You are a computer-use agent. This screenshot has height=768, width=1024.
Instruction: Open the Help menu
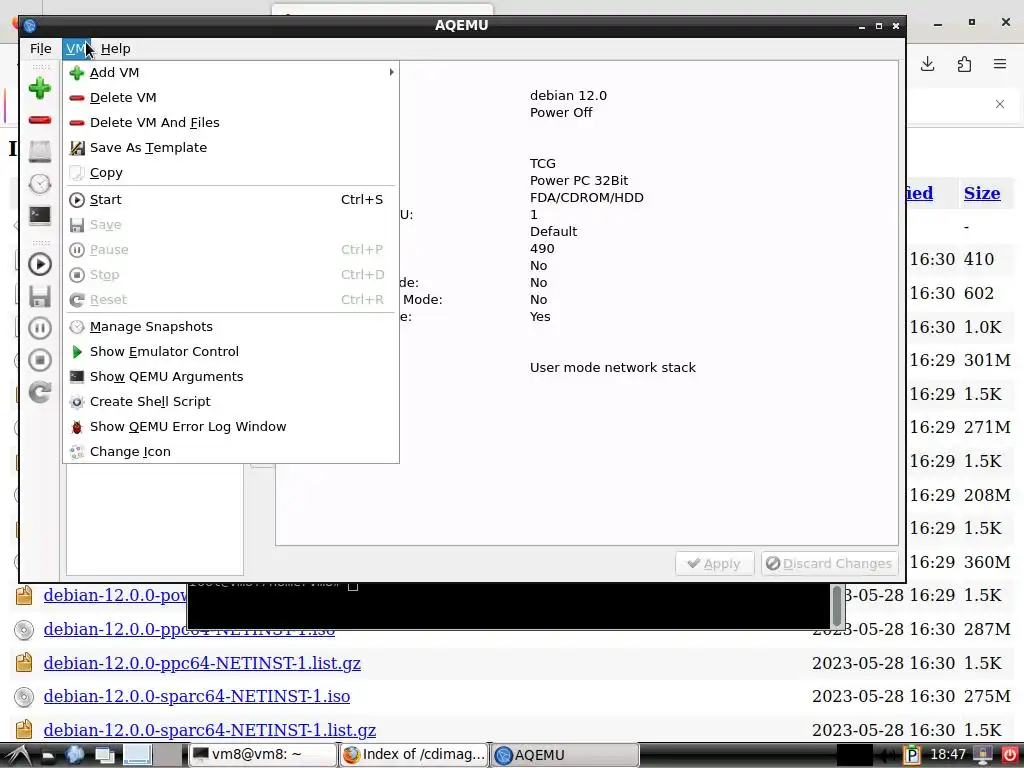(x=116, y=49)
